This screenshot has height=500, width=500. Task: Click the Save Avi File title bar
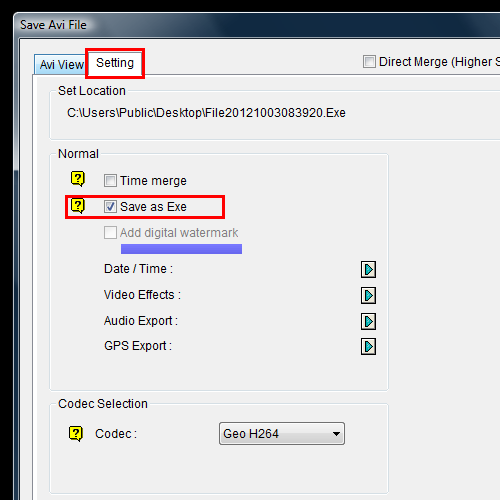pyautogui.click(x=257, y=25)
